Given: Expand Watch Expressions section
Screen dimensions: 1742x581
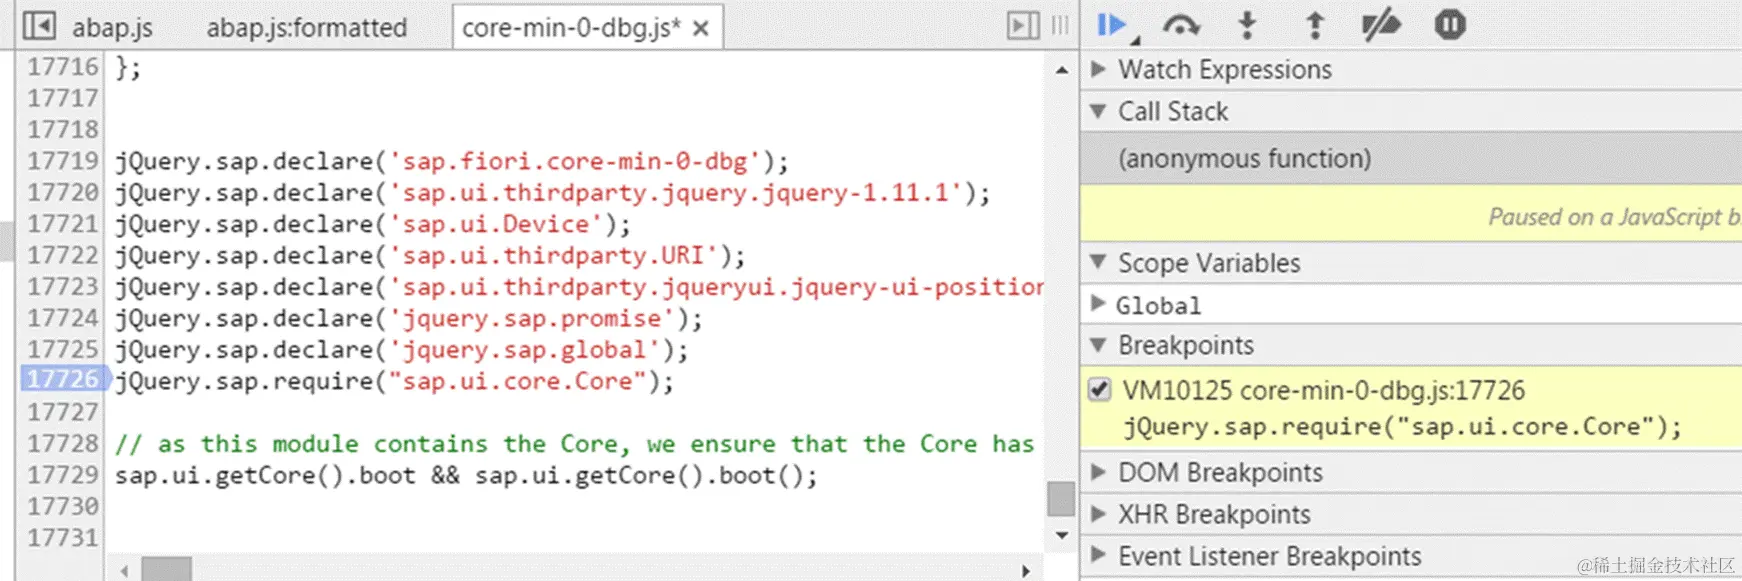Looking at the screenshot, I should [1098, 69].
